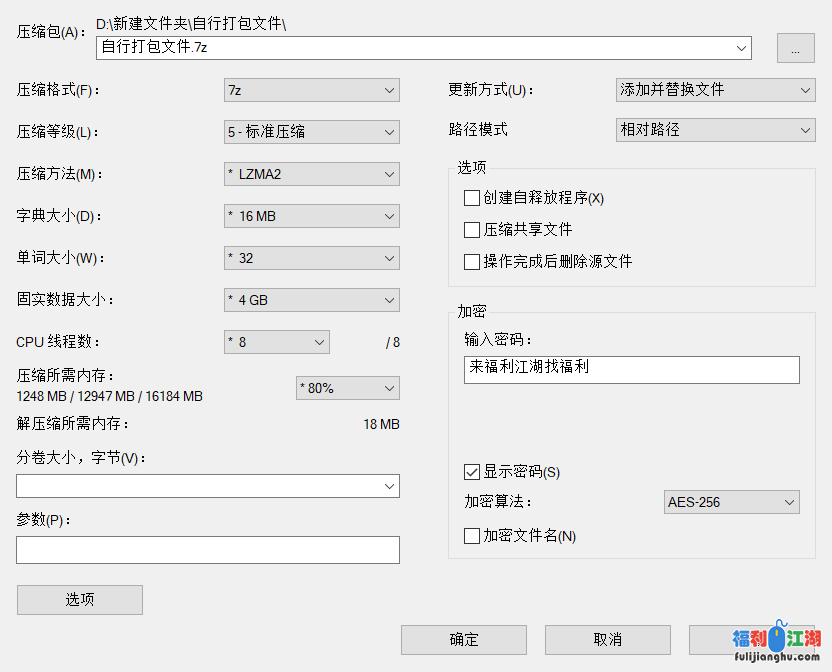The height and width of the screenshot is (672, 832).
Task: Open the 更新方式 dropdown
Action: (x=715, y=90)
